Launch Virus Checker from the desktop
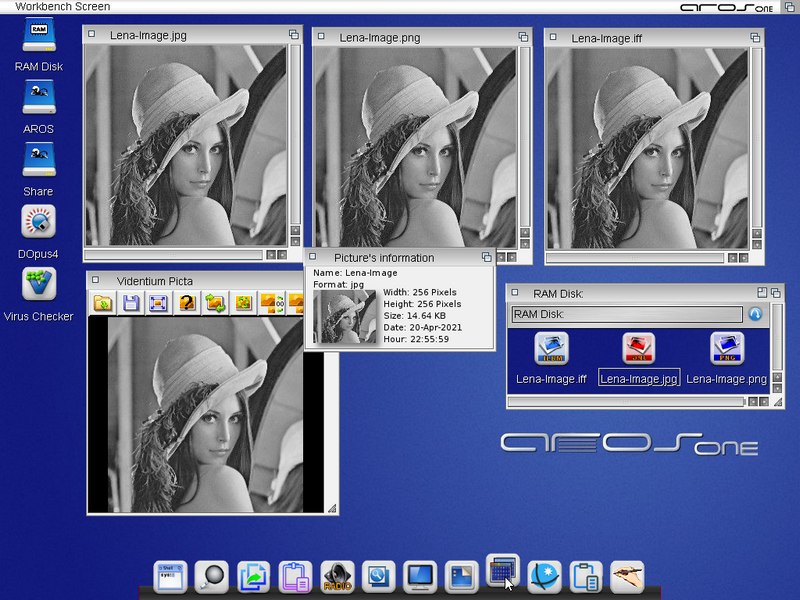The image size is (800, 600). [39, 284]
